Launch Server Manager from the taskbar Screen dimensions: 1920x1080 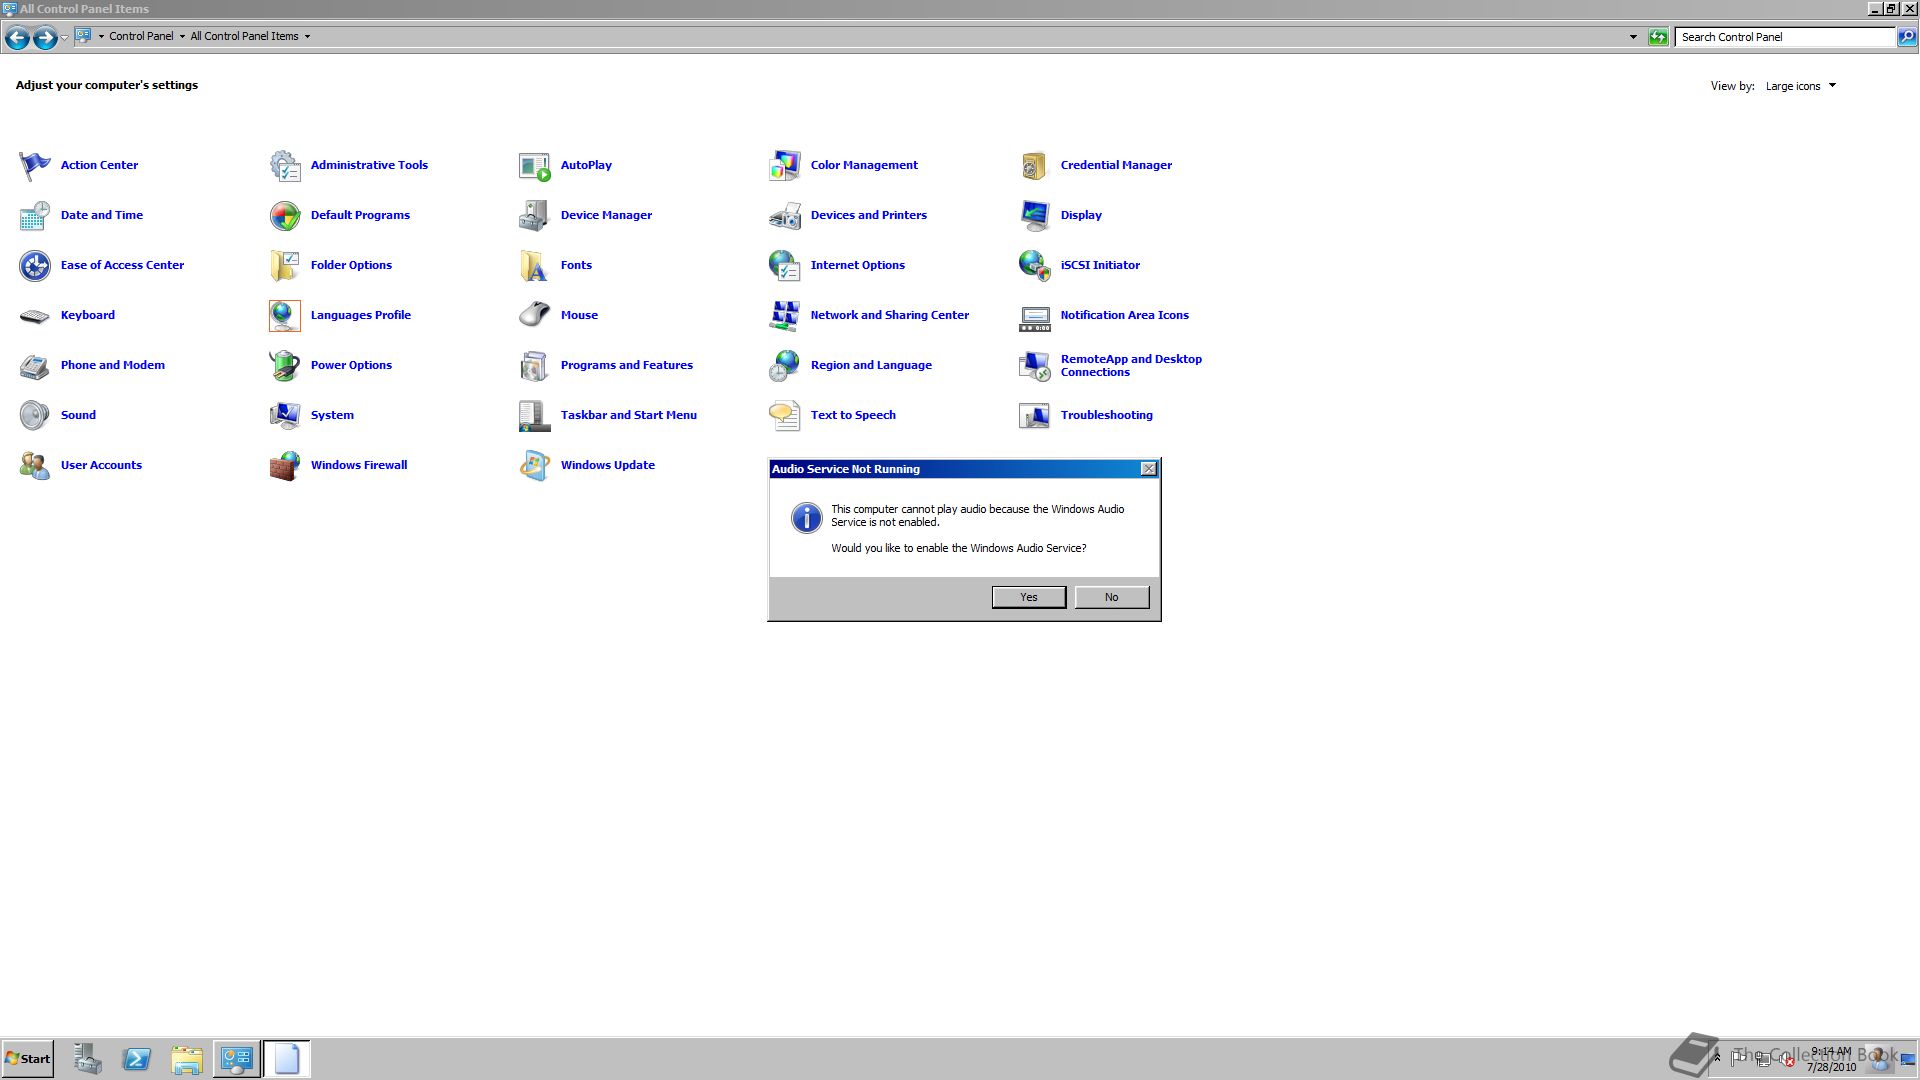tap(87, 1059)
